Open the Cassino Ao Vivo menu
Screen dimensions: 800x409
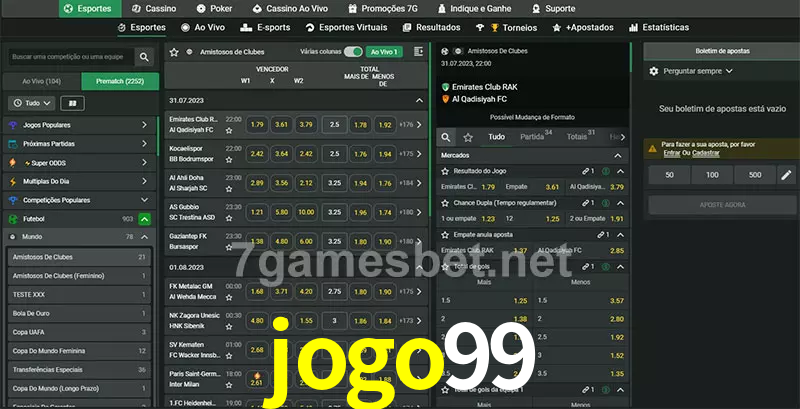click(297, 8)
